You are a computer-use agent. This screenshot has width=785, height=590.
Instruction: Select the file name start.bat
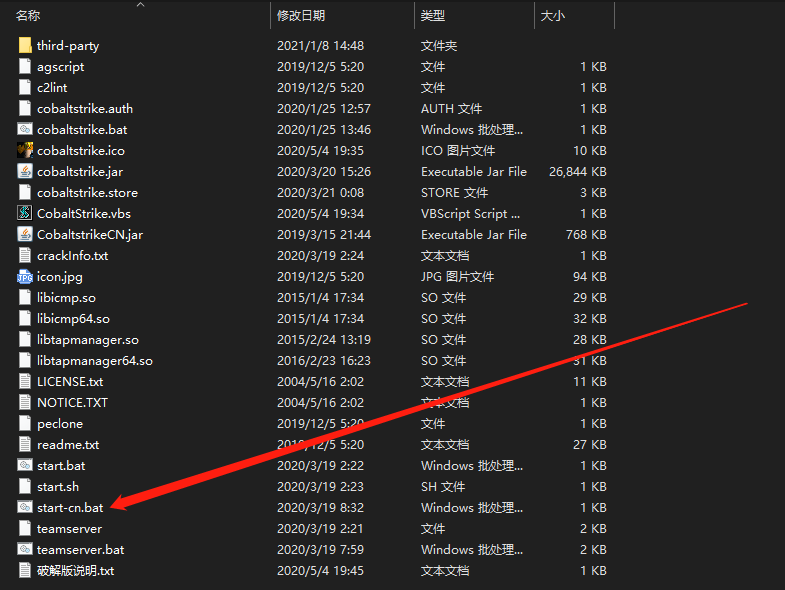tap(61, 466)
